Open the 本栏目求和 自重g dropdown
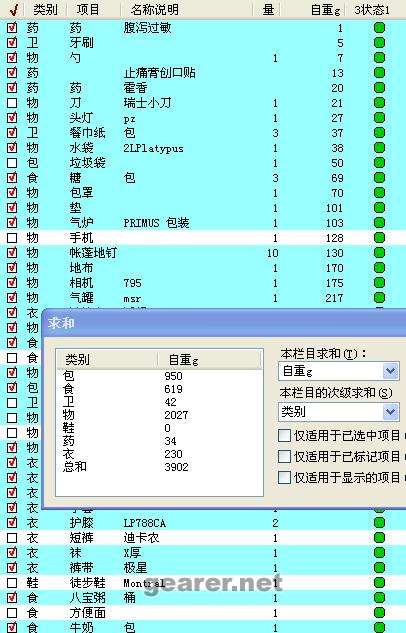The width and height of the screenshot is (406, 633). point(390,371)
